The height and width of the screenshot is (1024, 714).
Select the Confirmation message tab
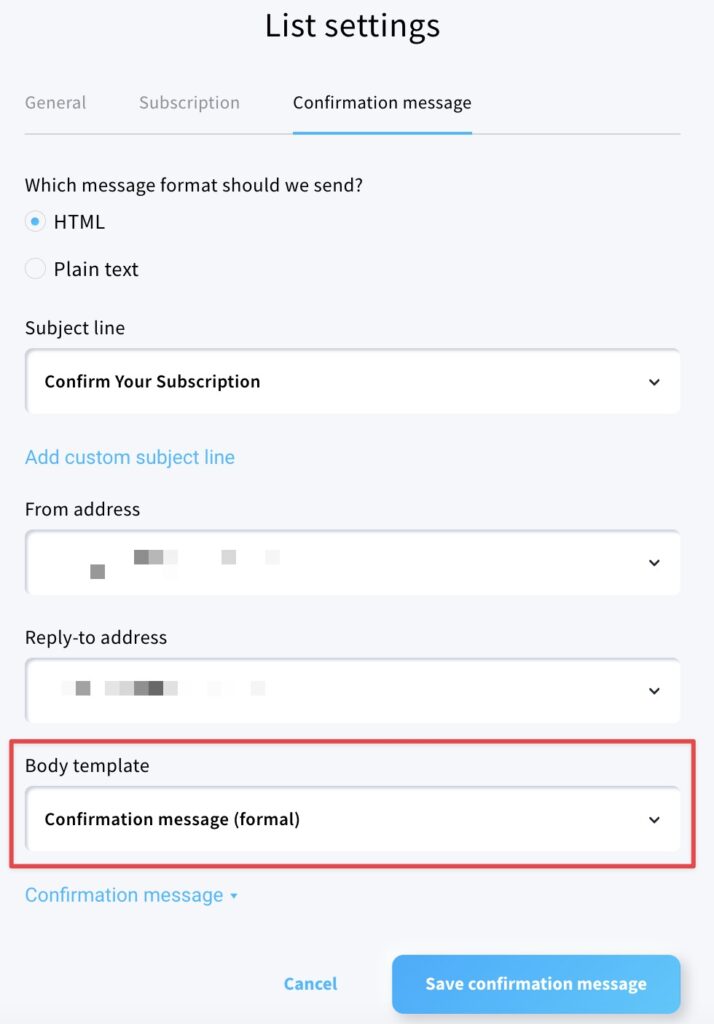click(x=381, y=102)
